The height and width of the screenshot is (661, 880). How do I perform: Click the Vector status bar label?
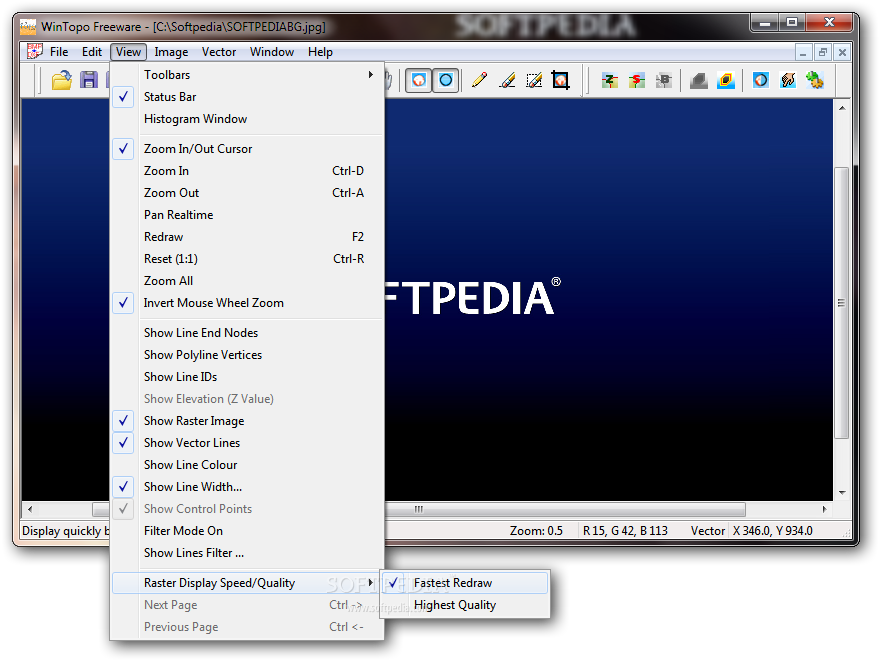[708, 531]
